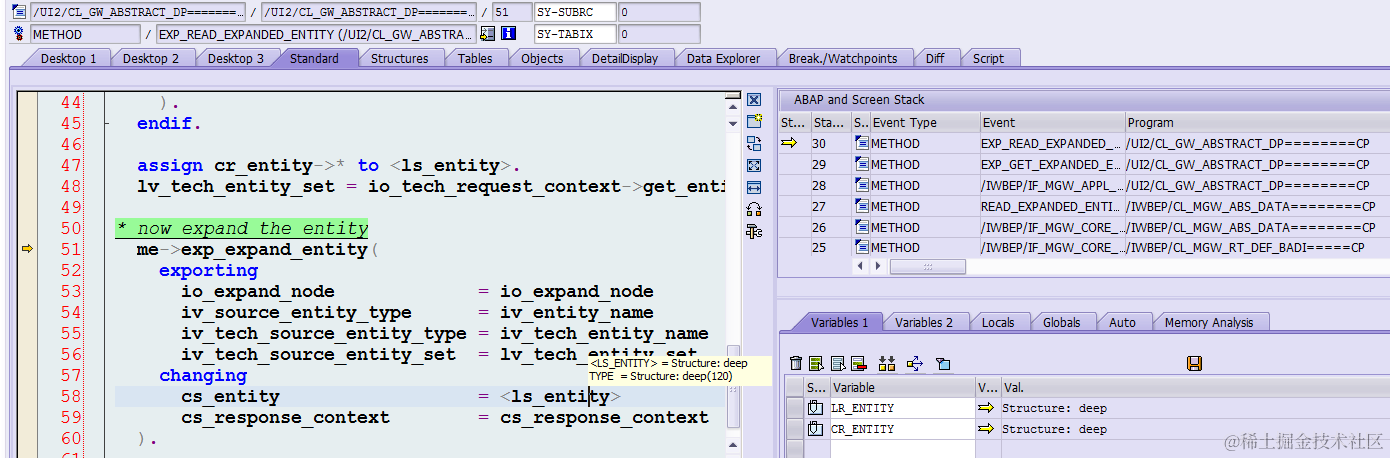This screenshot has width=1390, height=458.
Task: Click the yellow arrow beside CR_ENTITY value
Action: [x=986, y=429]
